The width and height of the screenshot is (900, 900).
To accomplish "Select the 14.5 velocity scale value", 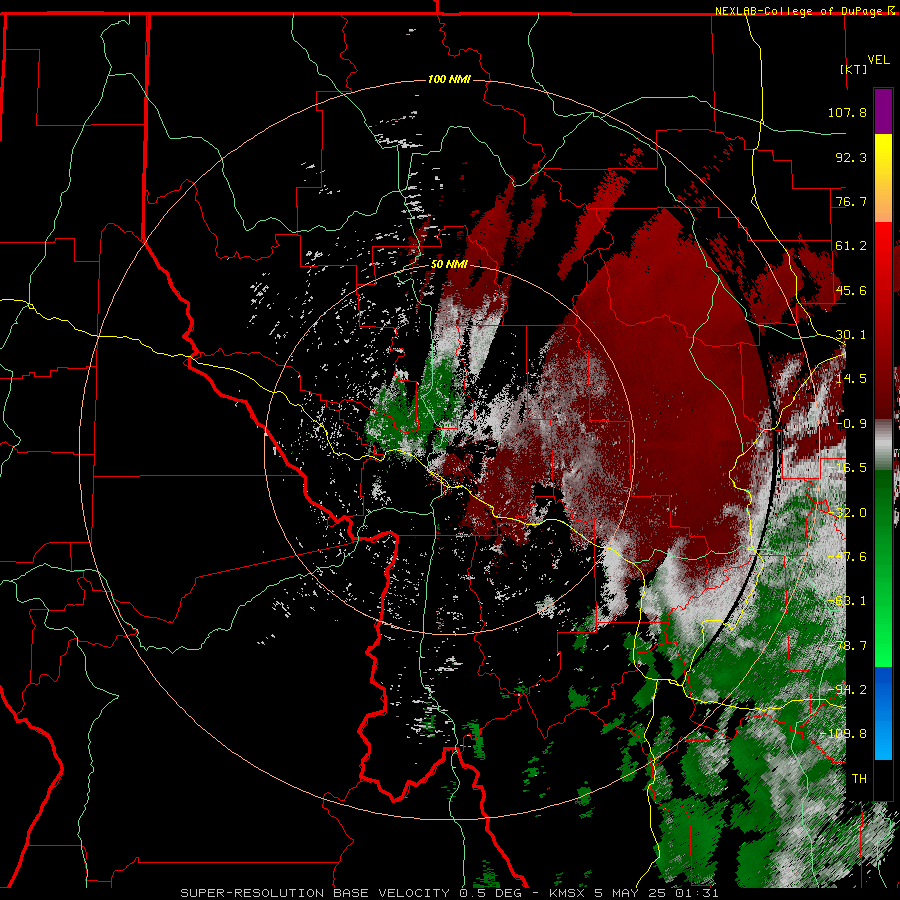I will 851,379.
